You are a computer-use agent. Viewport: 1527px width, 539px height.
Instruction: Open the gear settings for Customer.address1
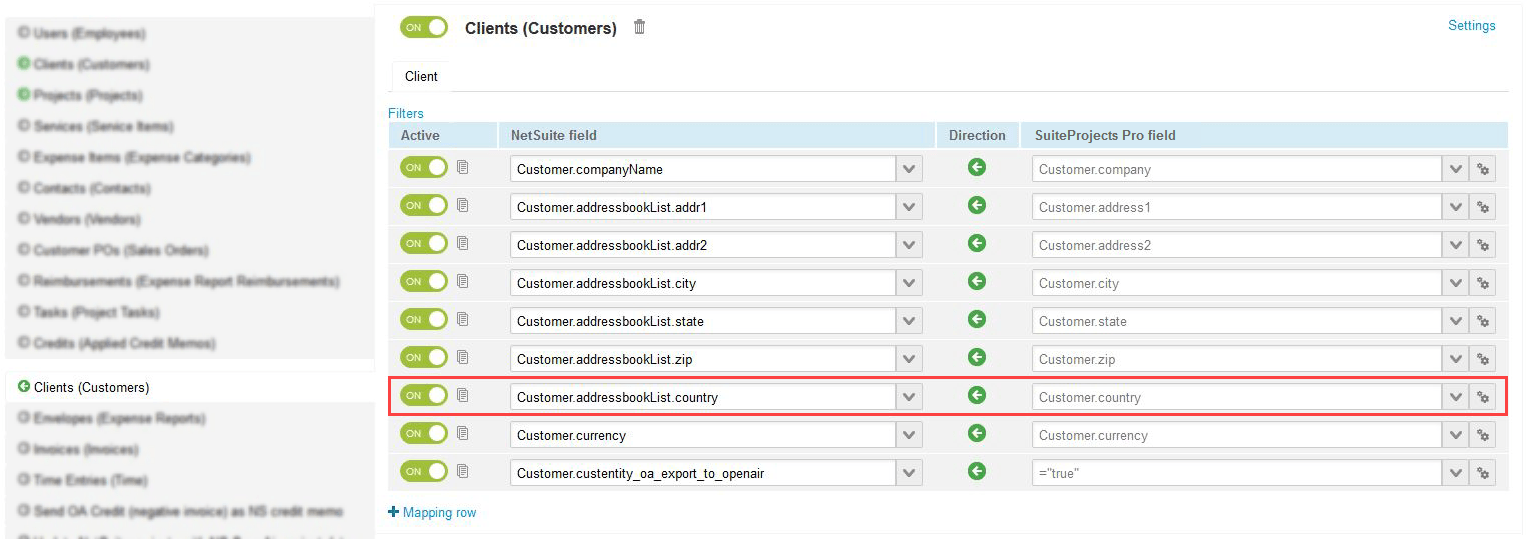(1483, 207)
